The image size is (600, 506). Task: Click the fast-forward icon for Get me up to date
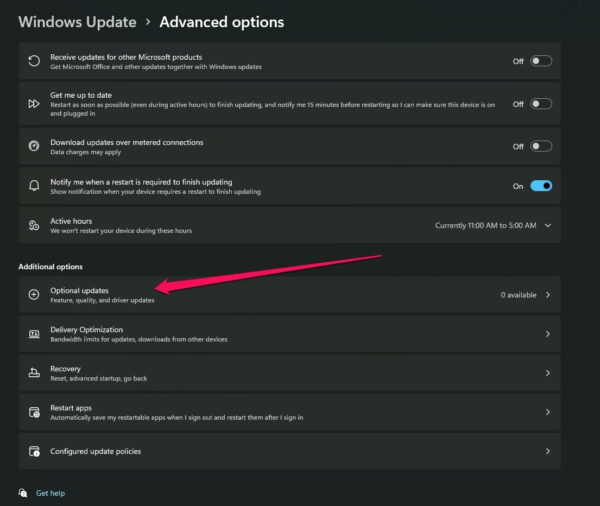pos(33,103)
